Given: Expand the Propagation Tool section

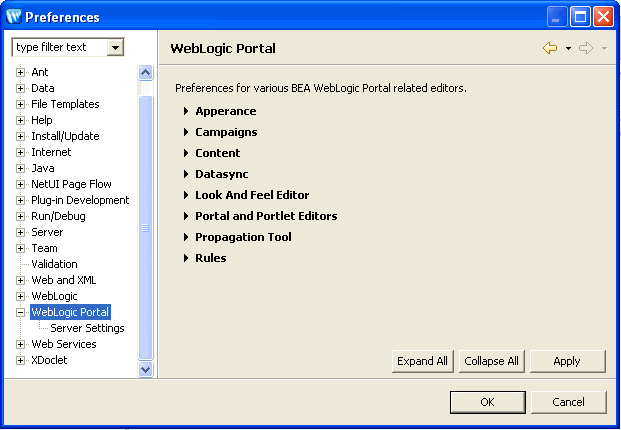Looking at the screenshot, I should click(186, 237).
